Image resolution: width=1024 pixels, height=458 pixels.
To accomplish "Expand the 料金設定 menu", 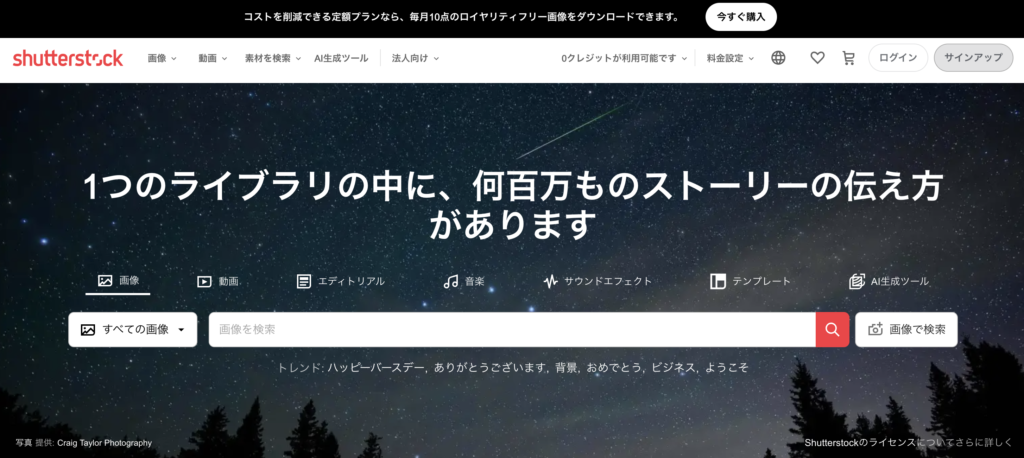I will point(730,58).
